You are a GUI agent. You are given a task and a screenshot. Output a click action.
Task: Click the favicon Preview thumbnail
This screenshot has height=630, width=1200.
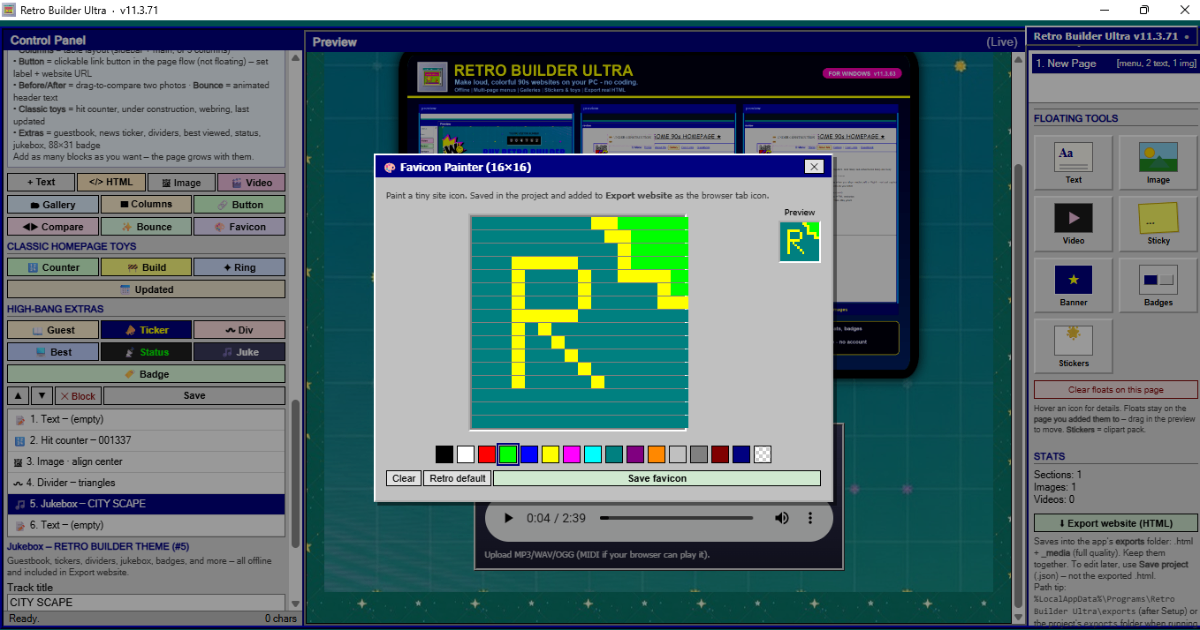800,242
